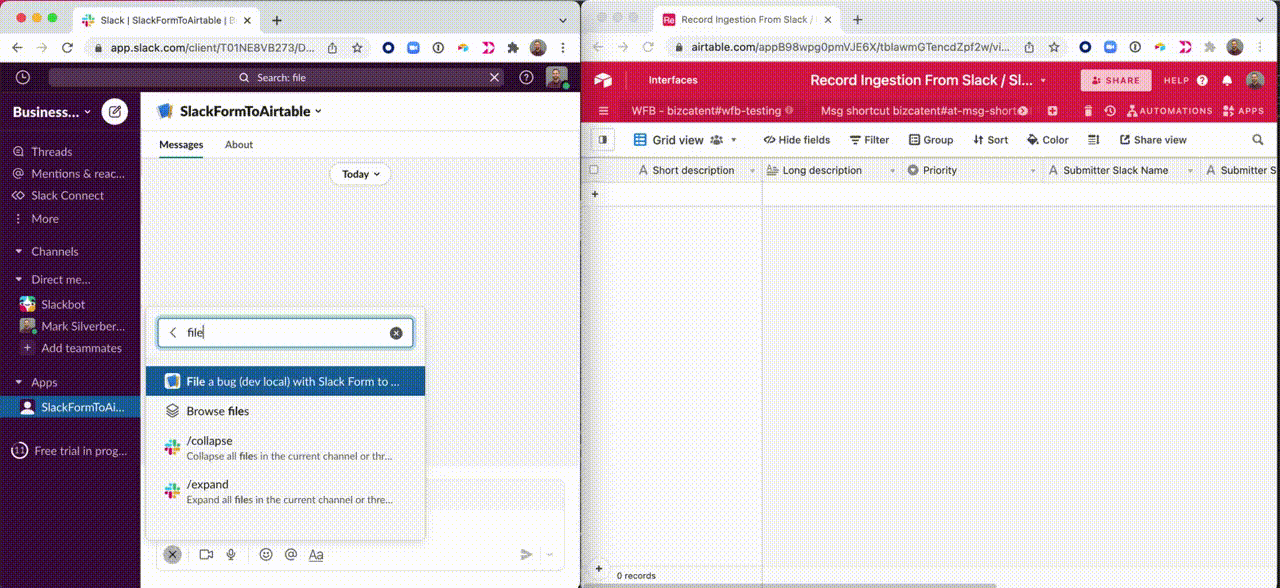Open base title 'Record Ingestion From Slack' dropdown
Image resolution: width=1280 pixels, height=588 pixels.
point(928,80)
